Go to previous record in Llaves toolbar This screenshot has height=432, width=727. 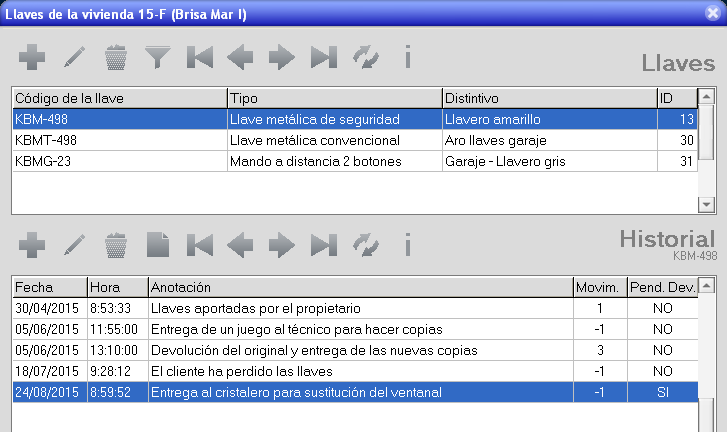(240, 57)
